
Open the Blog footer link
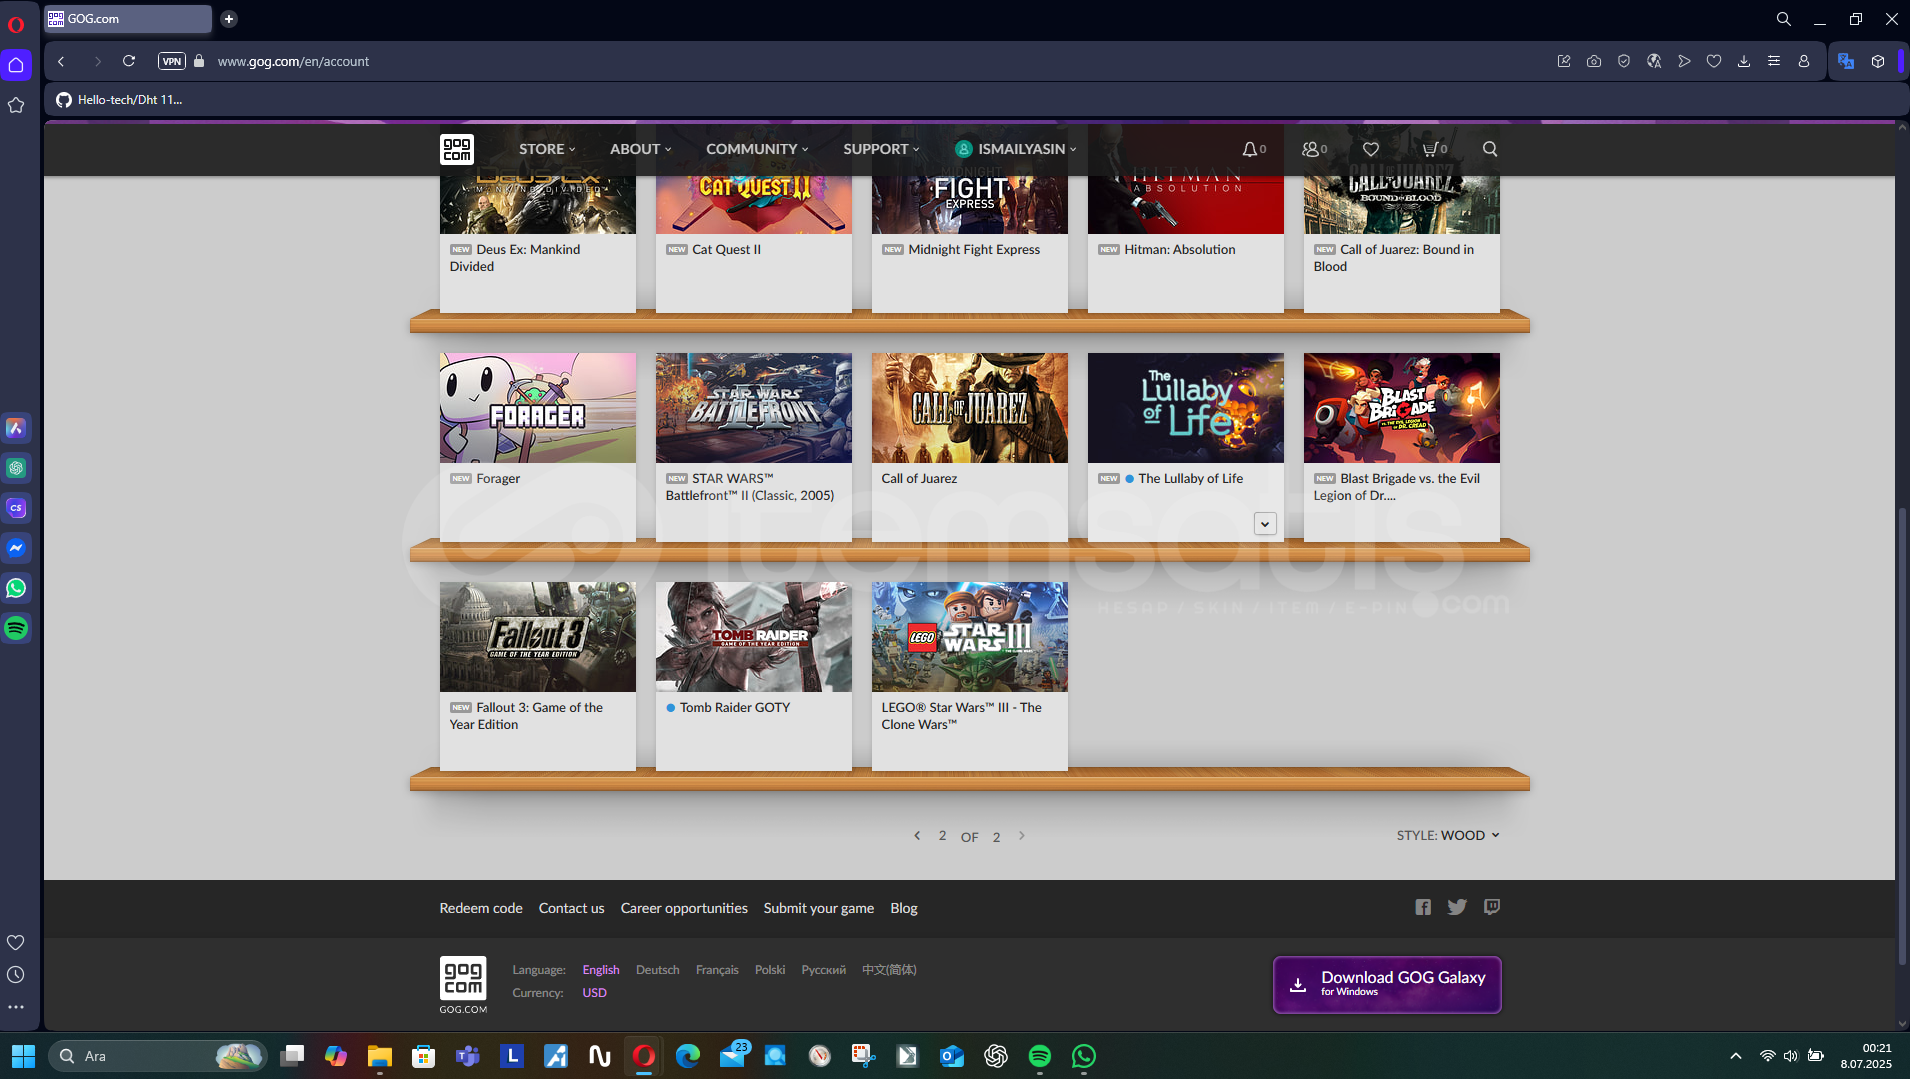[x=904, y=908]
